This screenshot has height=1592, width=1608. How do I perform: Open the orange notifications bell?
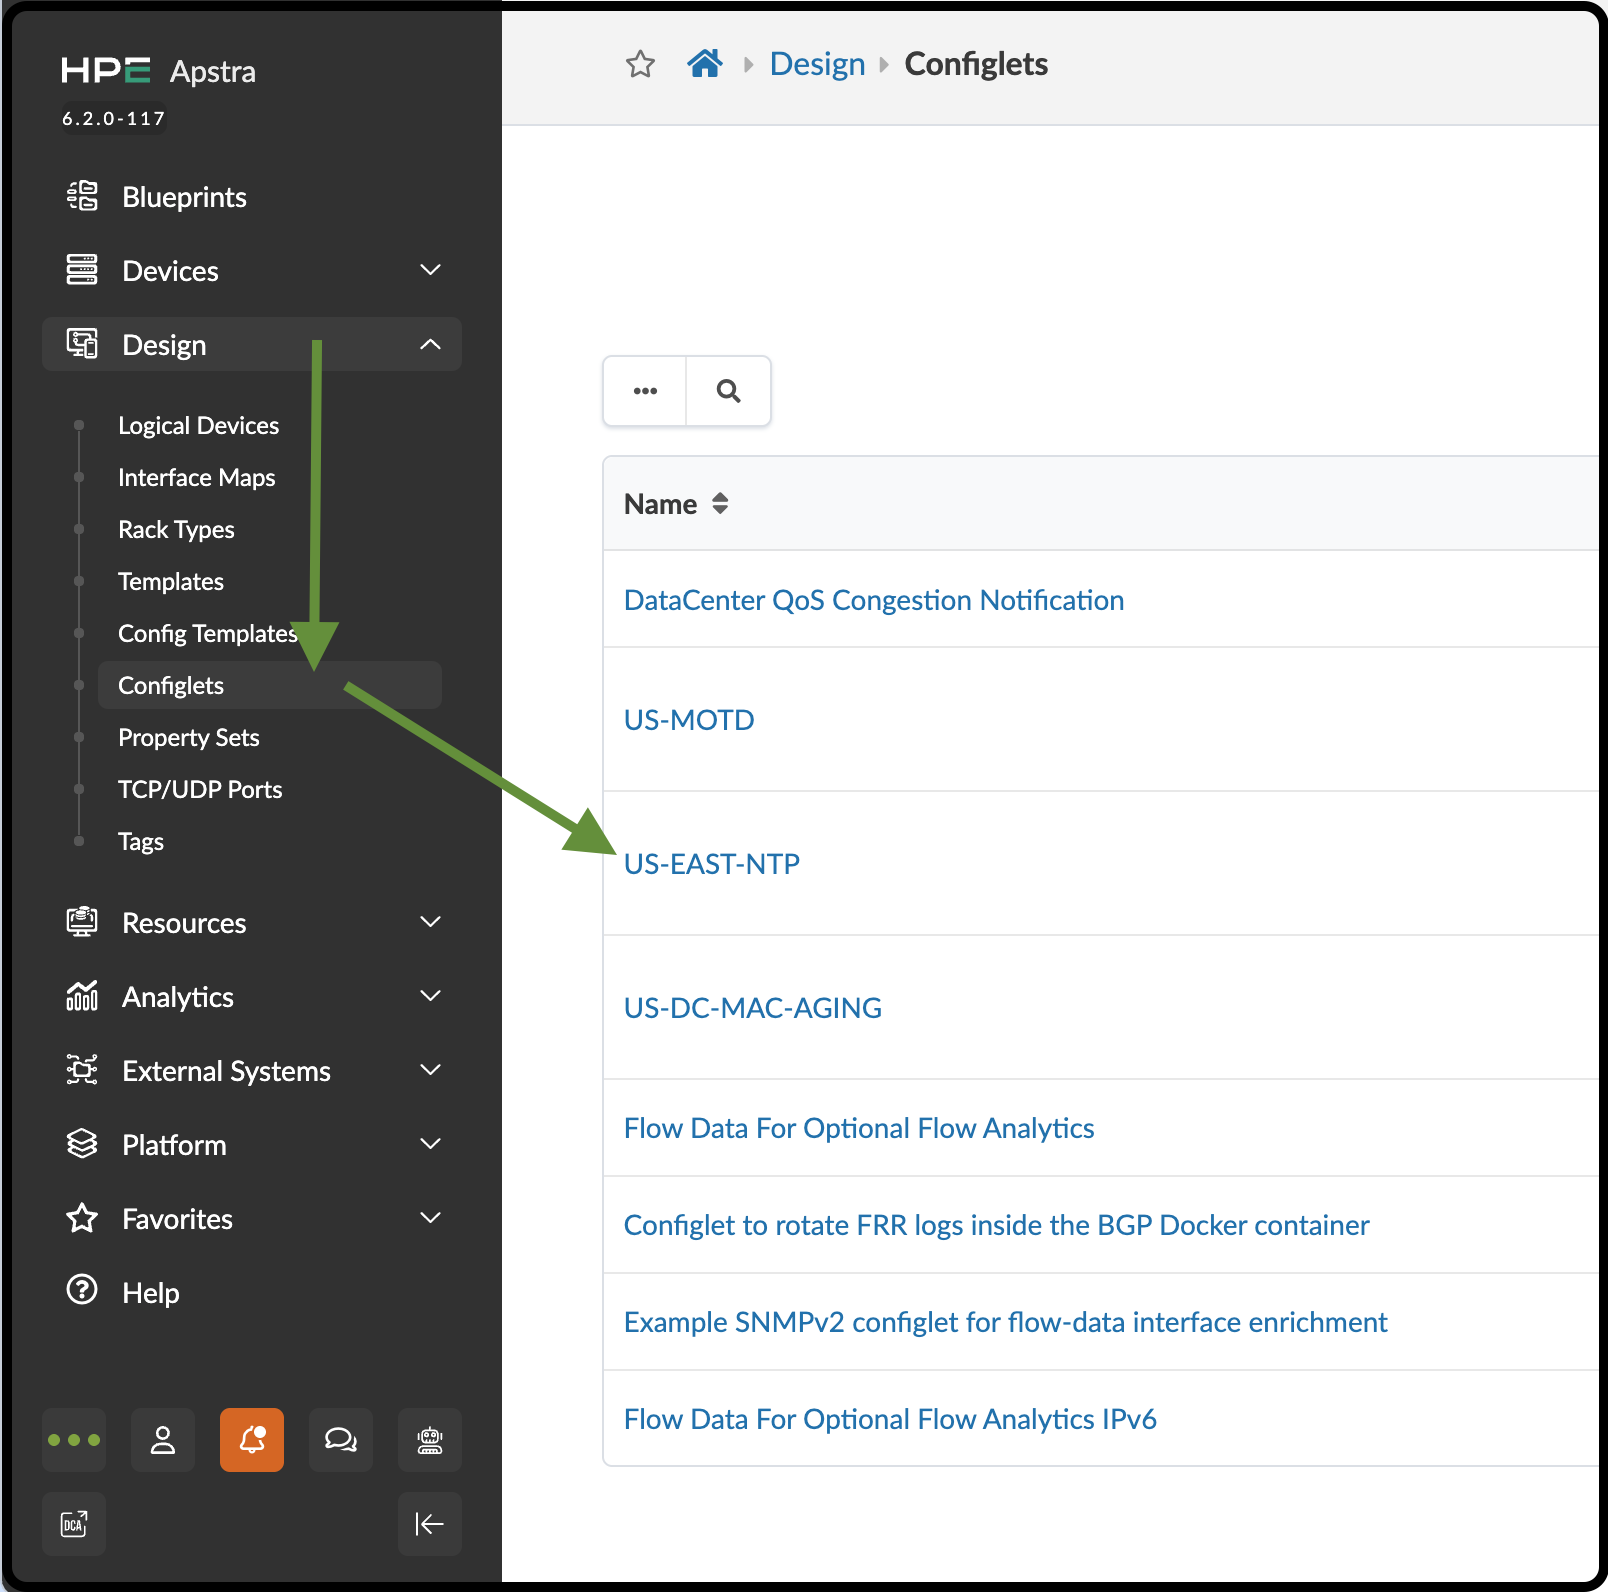[252, 1440]
